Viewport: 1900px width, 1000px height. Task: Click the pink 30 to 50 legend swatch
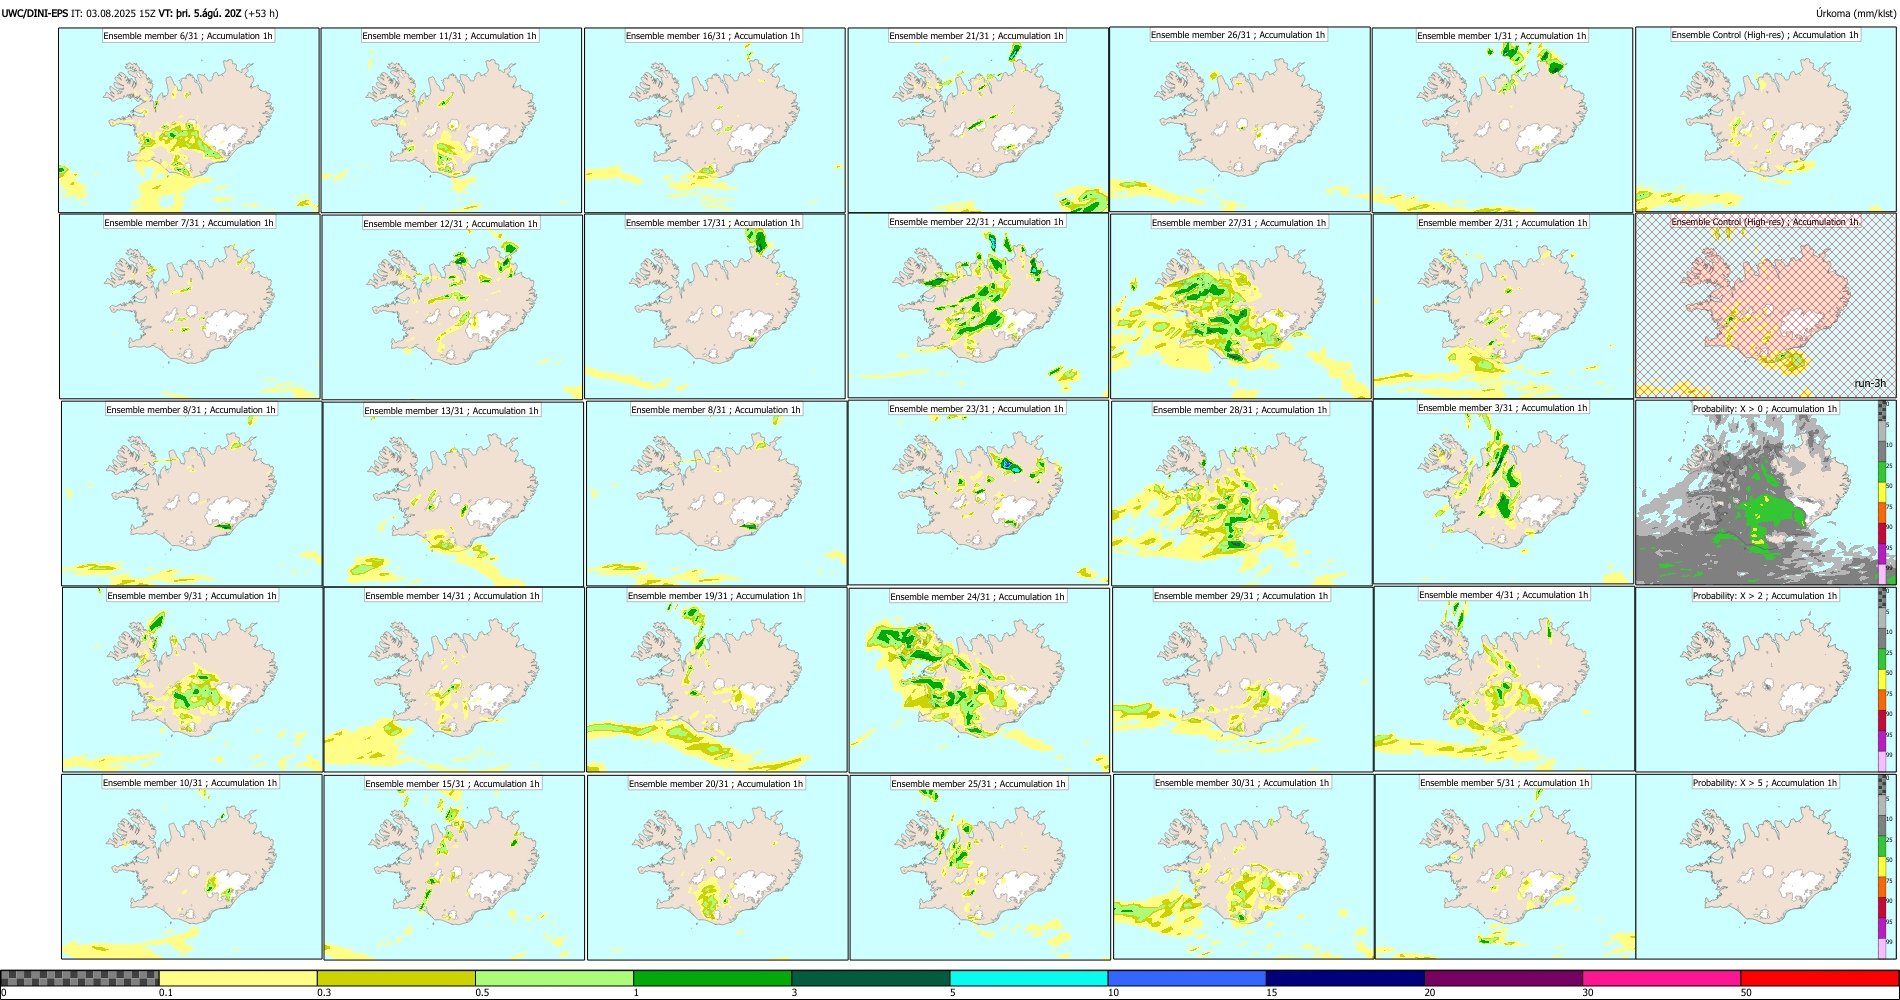[1661, 978]
